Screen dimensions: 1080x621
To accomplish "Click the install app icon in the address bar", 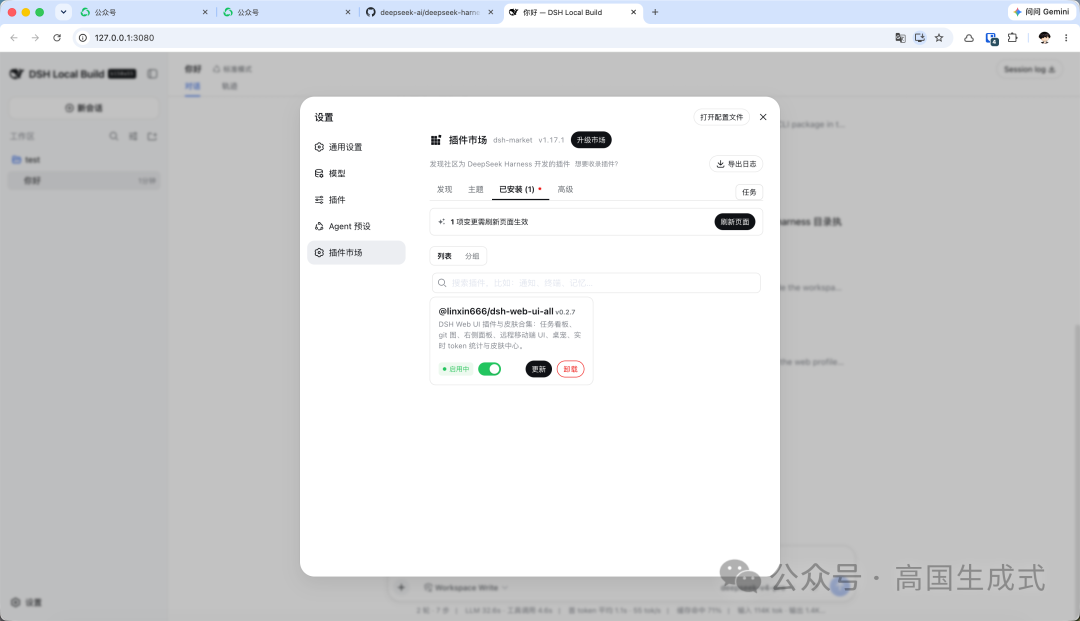I will point(920,38).
